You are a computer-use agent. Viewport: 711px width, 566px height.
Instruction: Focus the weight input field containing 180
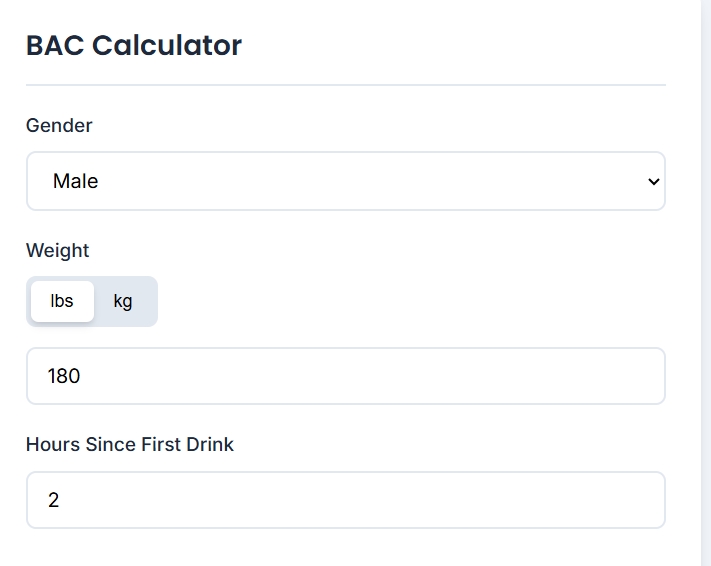click(x=346, y=376)
